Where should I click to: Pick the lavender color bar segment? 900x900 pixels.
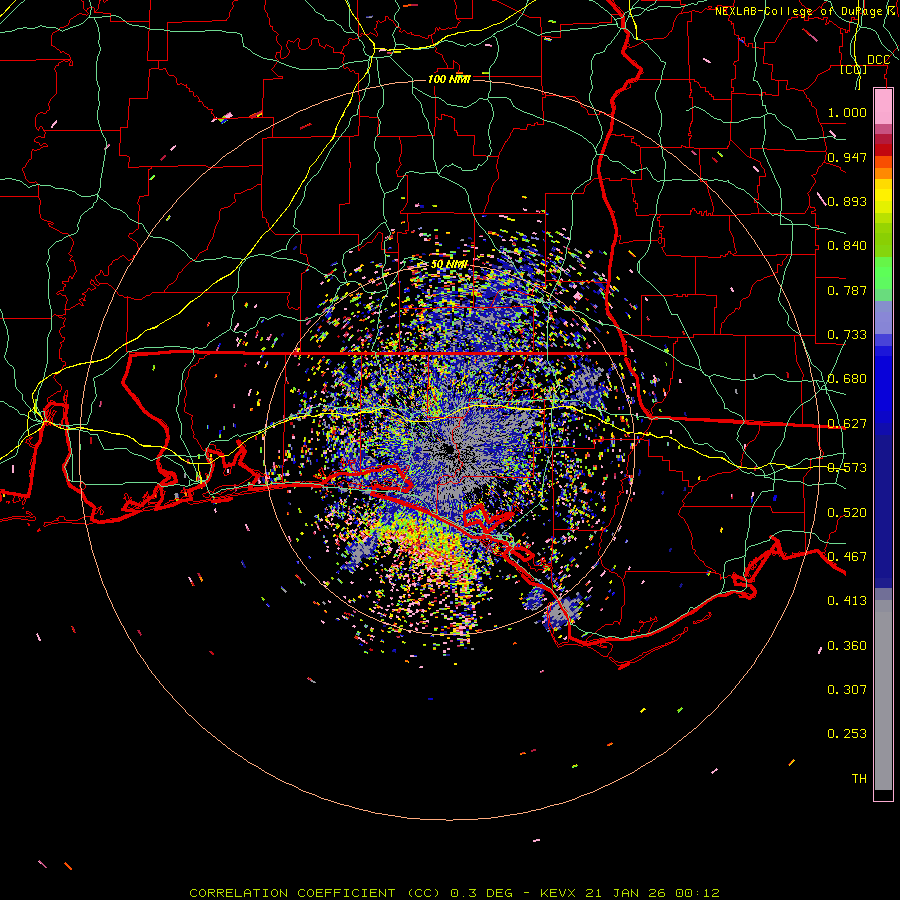tap(883, 317)
